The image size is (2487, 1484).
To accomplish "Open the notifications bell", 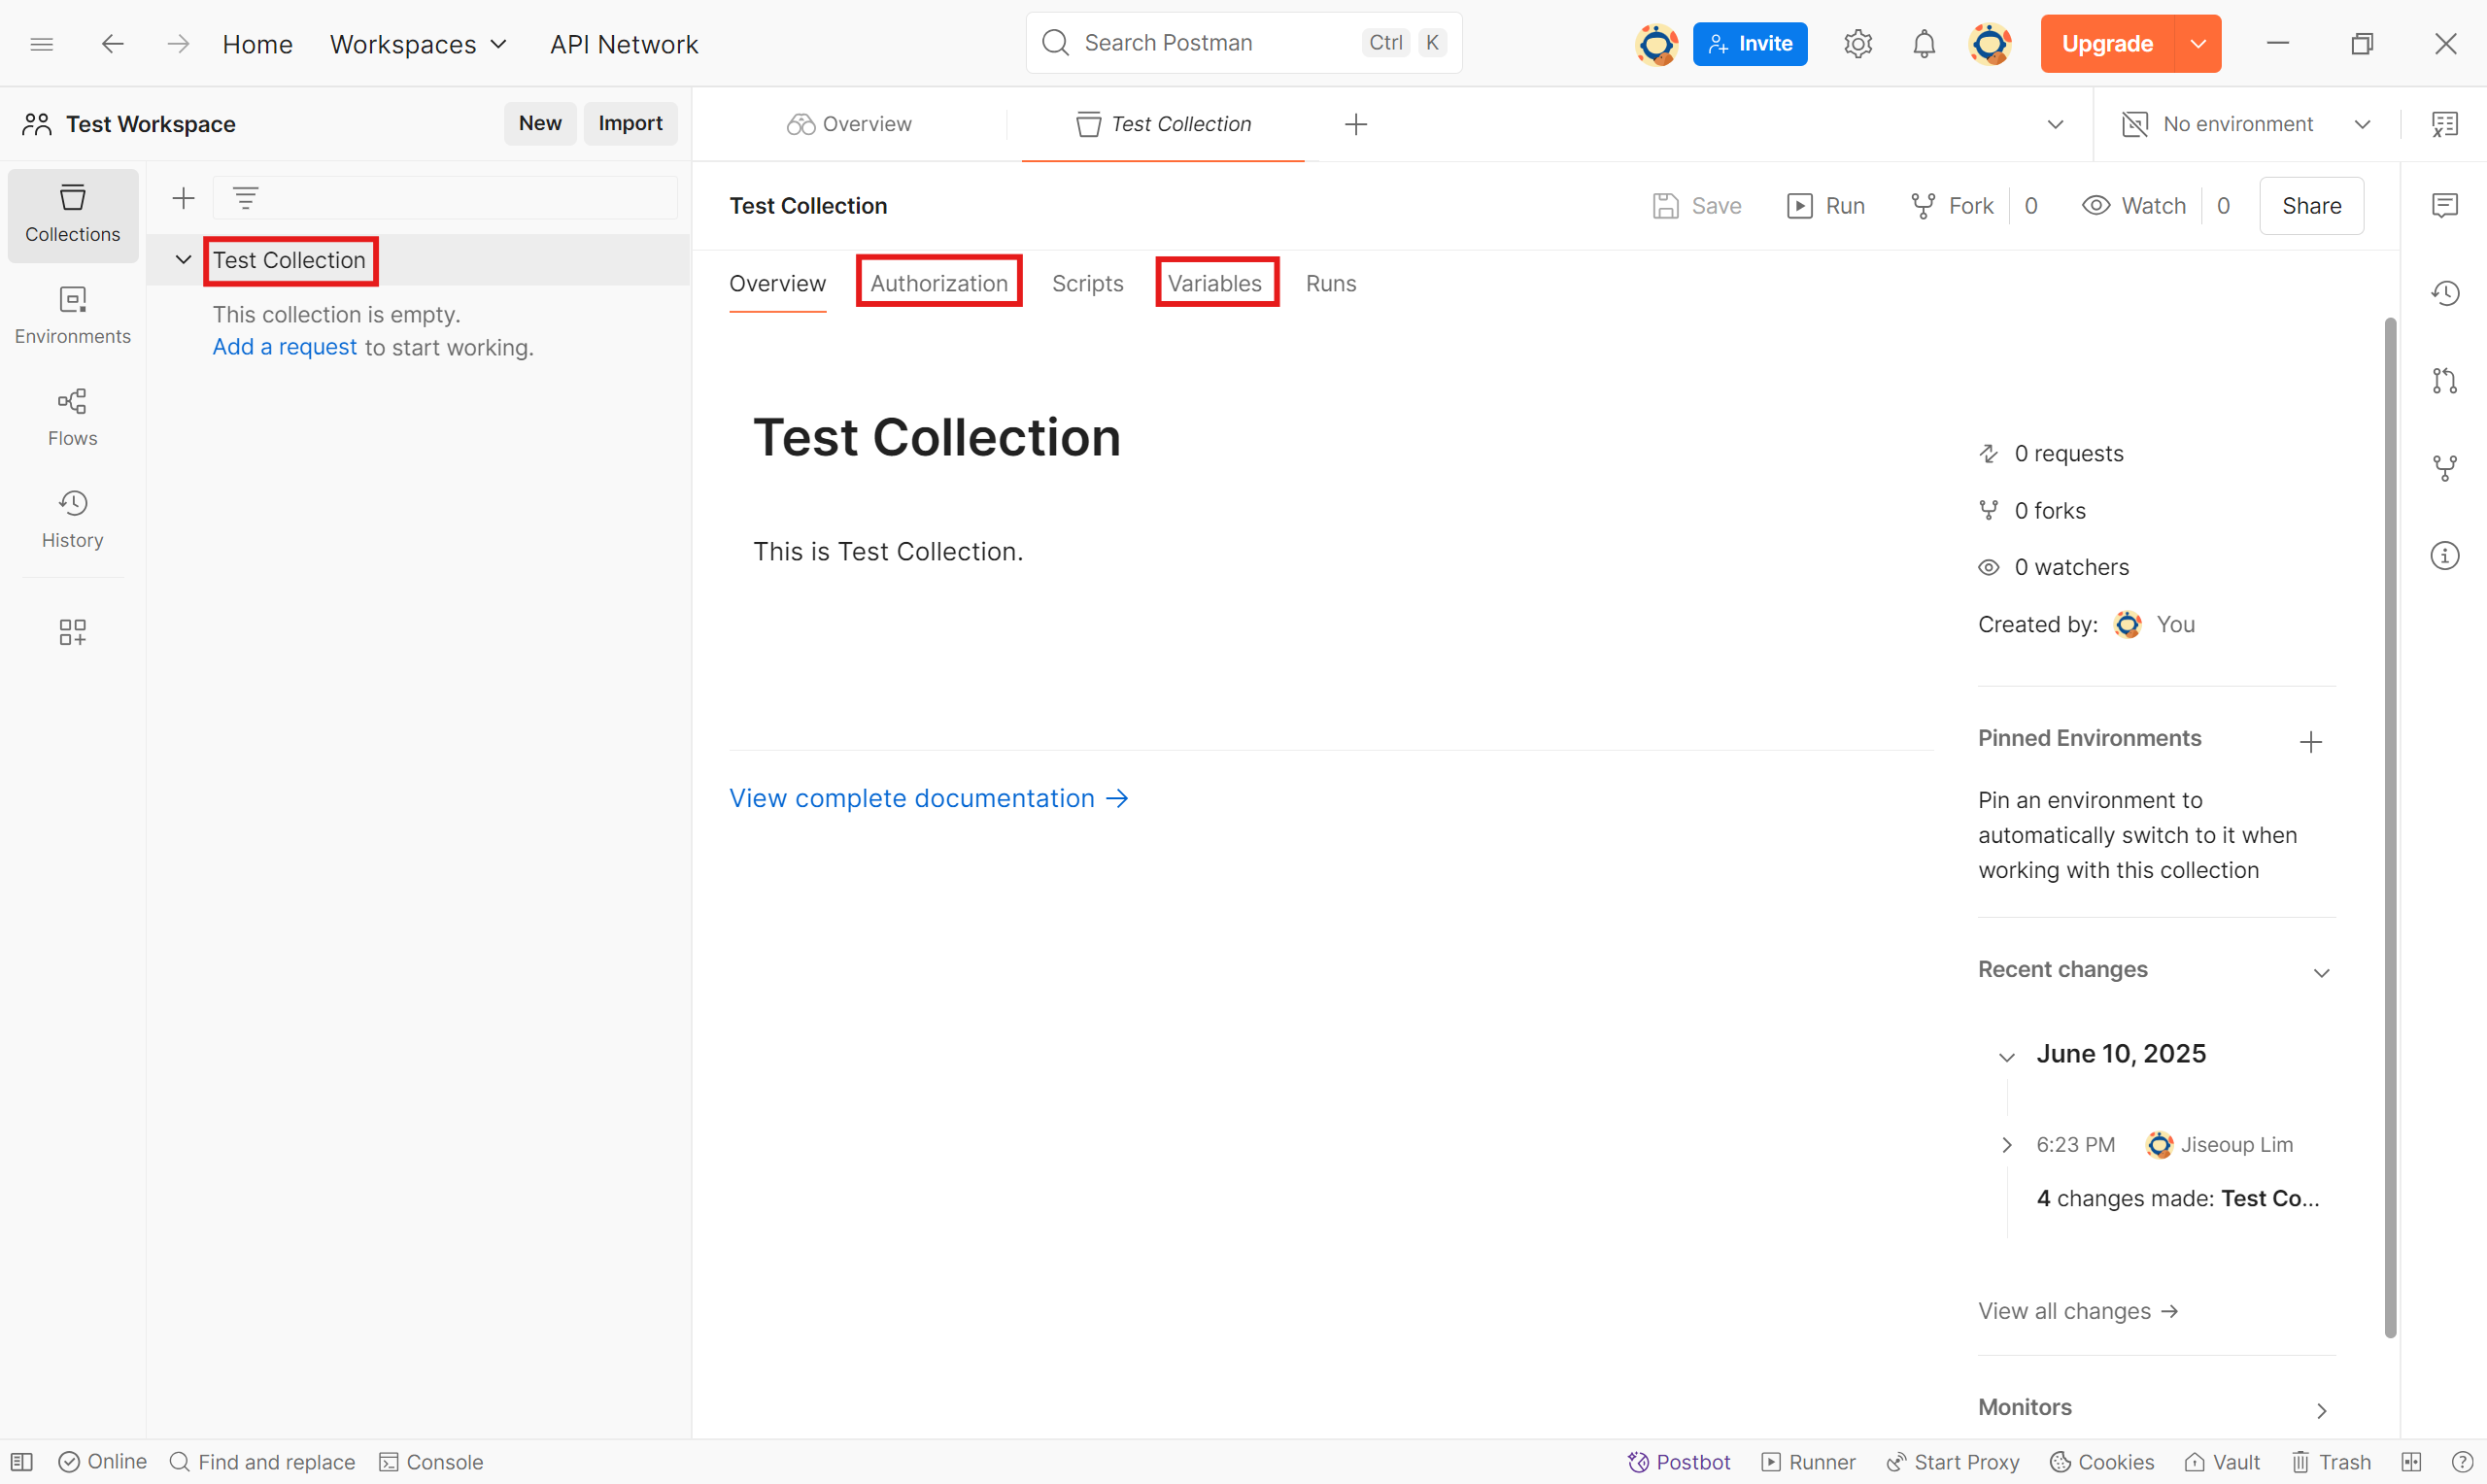I will (1923, 44).
